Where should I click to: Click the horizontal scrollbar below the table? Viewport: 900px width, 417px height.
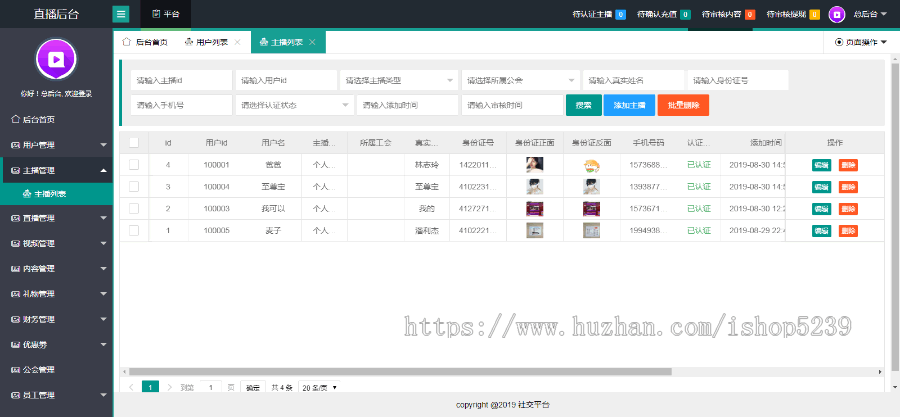(x=400, y=371)
